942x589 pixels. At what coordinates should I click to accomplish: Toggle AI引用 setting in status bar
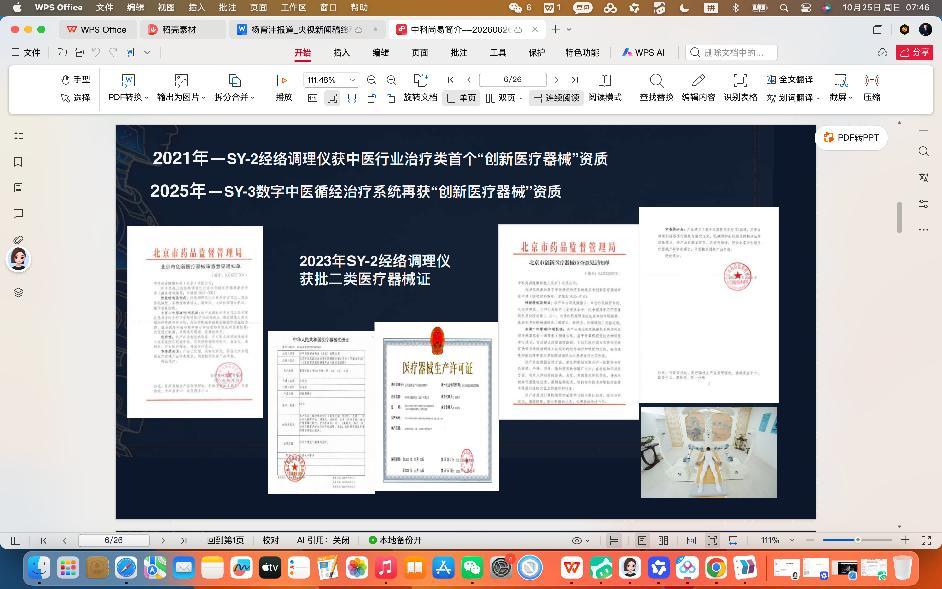323,540
